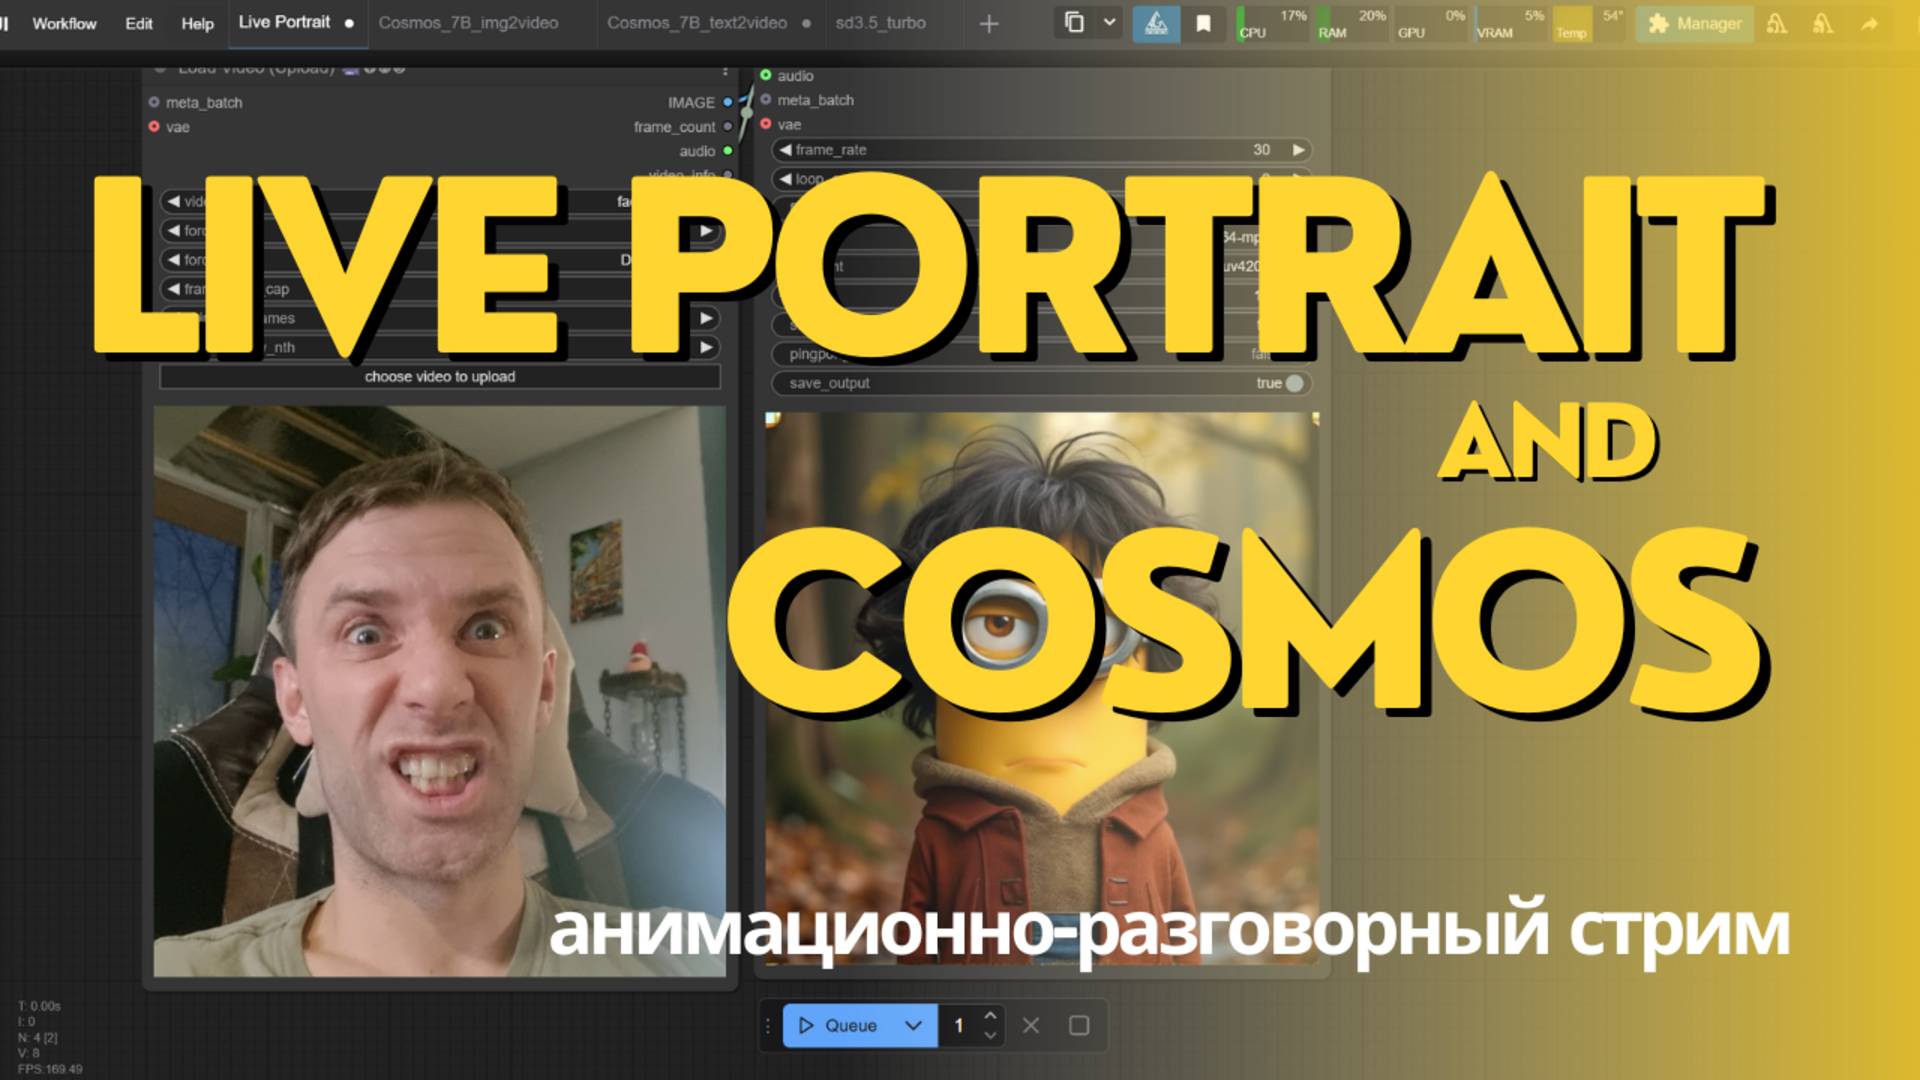The height and width of the screenshot is (1080, 1920).
Task: Click the share arrow icon at top right
Action: (x=1869, y=24)
